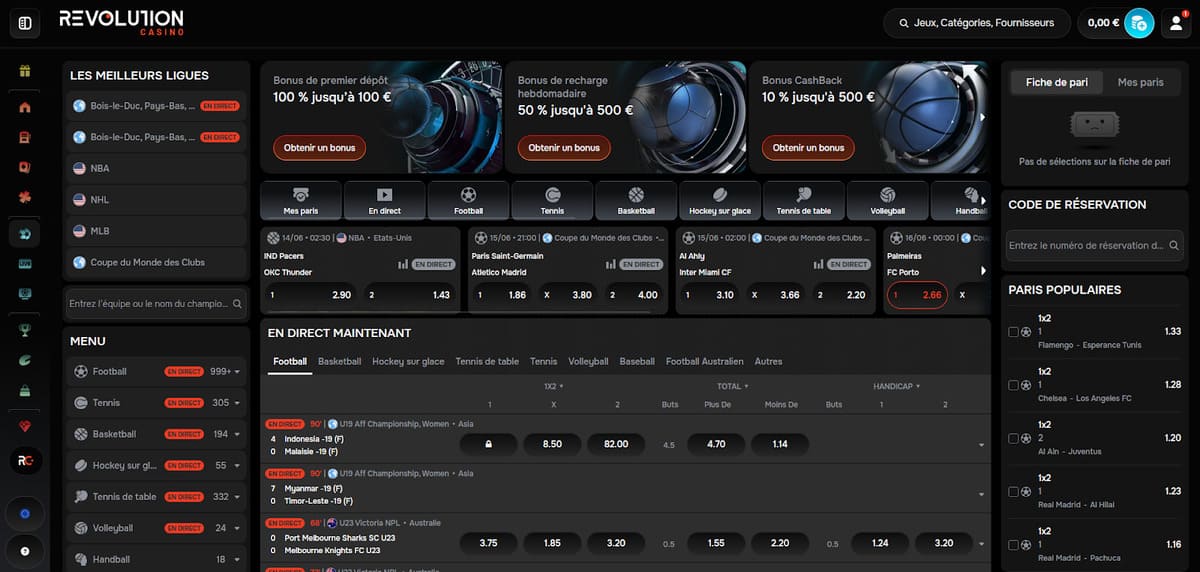Click the help question mark icon
The image size is (1200, 572).
[x=25, y=550]
